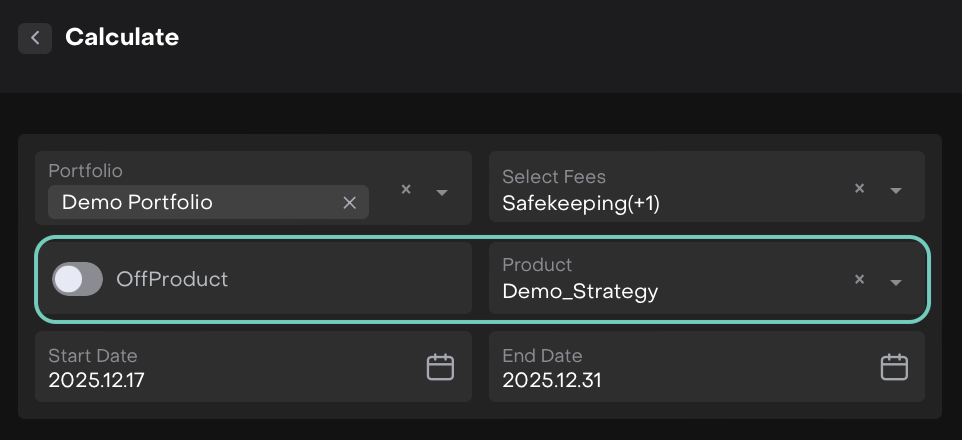Screen dimensions: 962x440
Task: Click the End Date value 2025.12.31
Action: coord(551,380)
